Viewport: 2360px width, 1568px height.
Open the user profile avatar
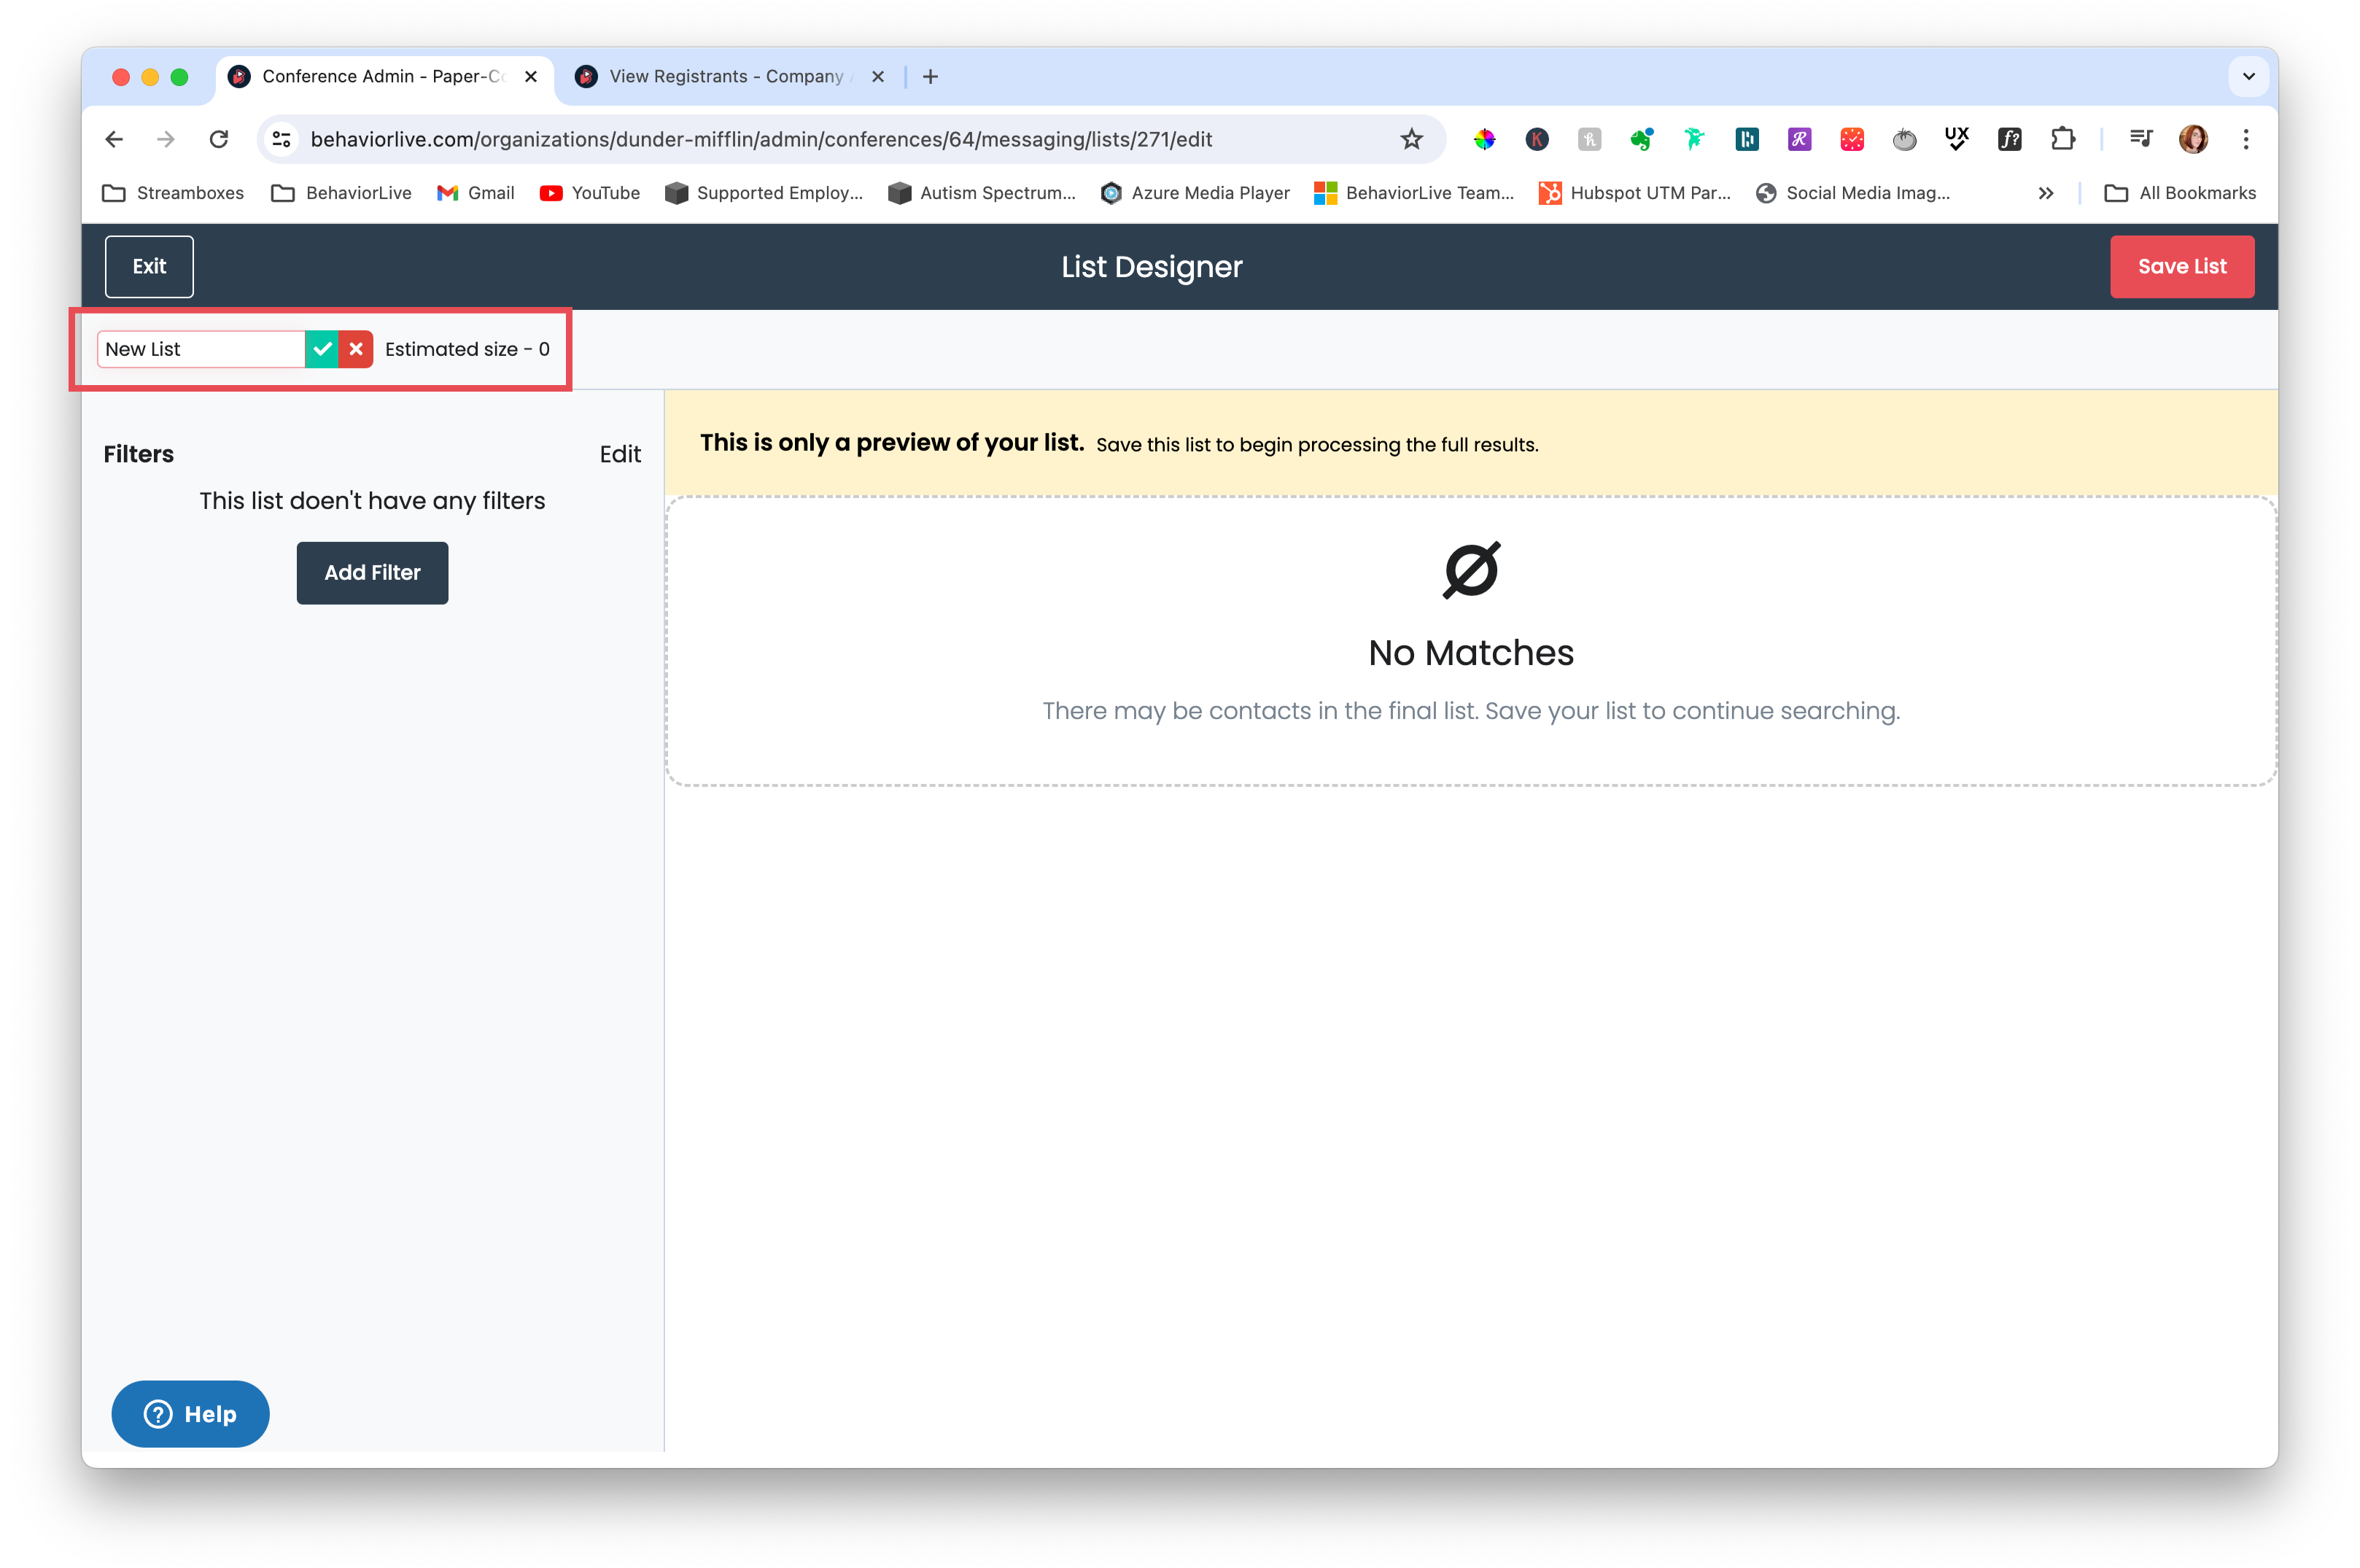click(x=2194, y=139)
